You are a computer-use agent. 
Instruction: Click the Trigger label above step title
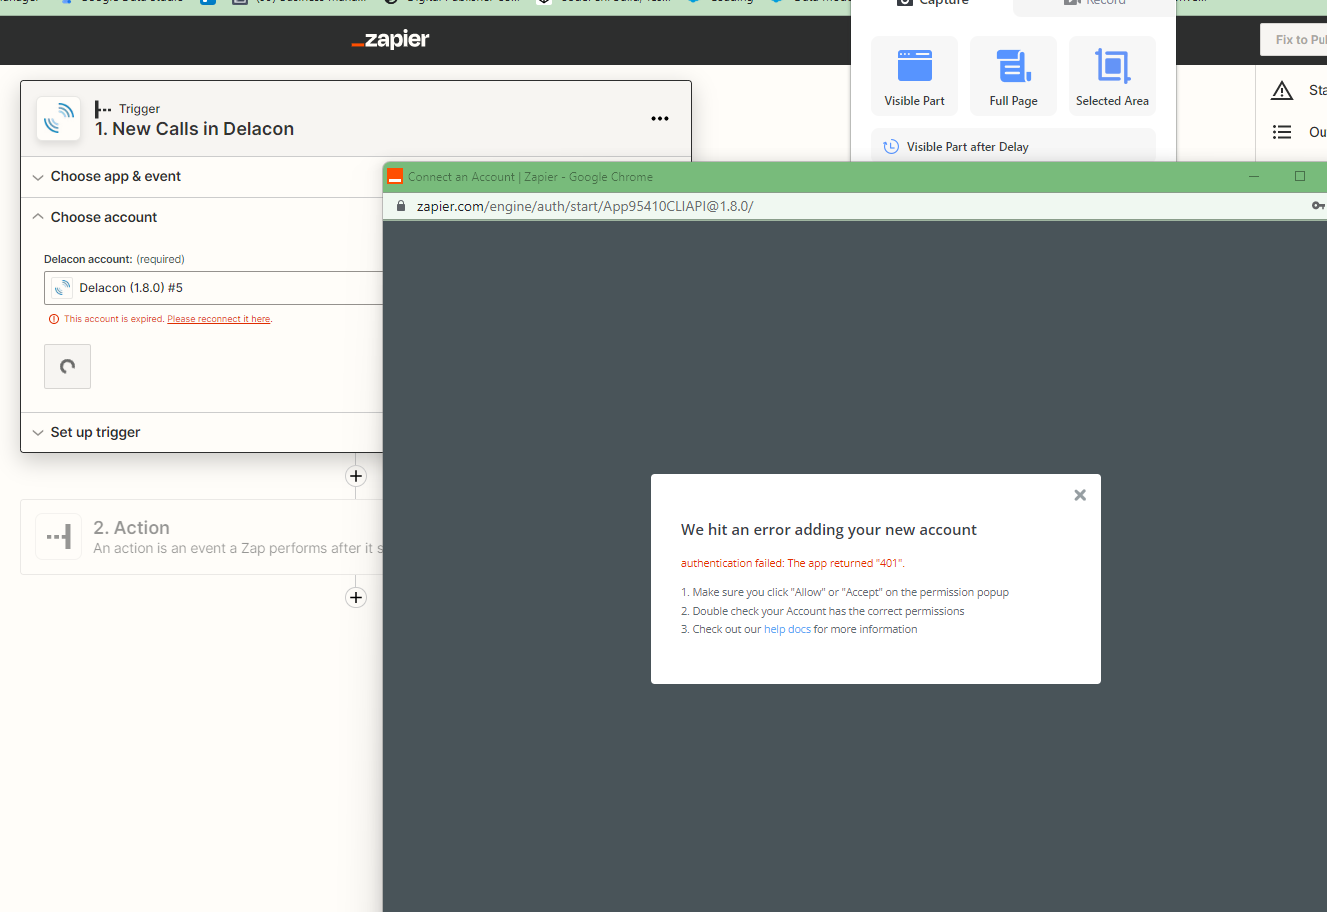pyautogui.click(x=139, y=108)
